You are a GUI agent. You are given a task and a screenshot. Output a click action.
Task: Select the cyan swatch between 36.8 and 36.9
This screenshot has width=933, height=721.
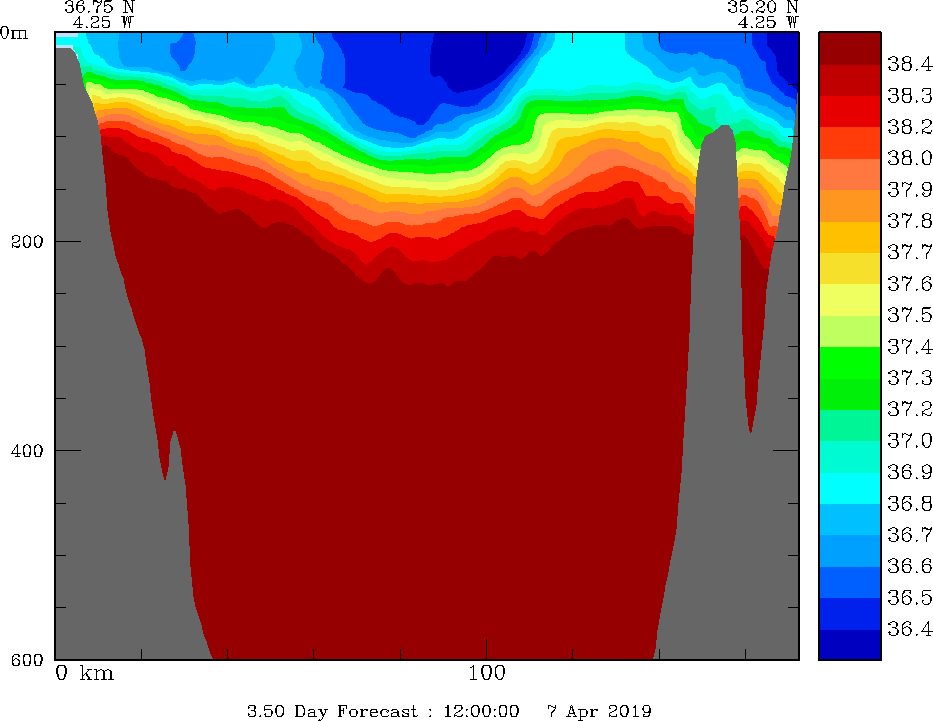(849, 488)
